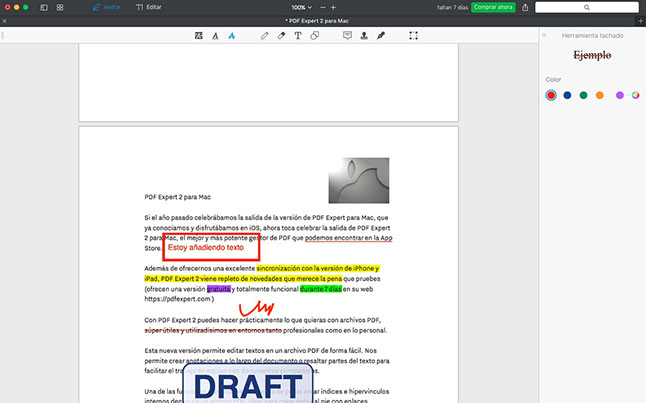The width and height of the screenshot is (646, 403).
Task: Add a note comment with the note tool
Action: (347, 35)
